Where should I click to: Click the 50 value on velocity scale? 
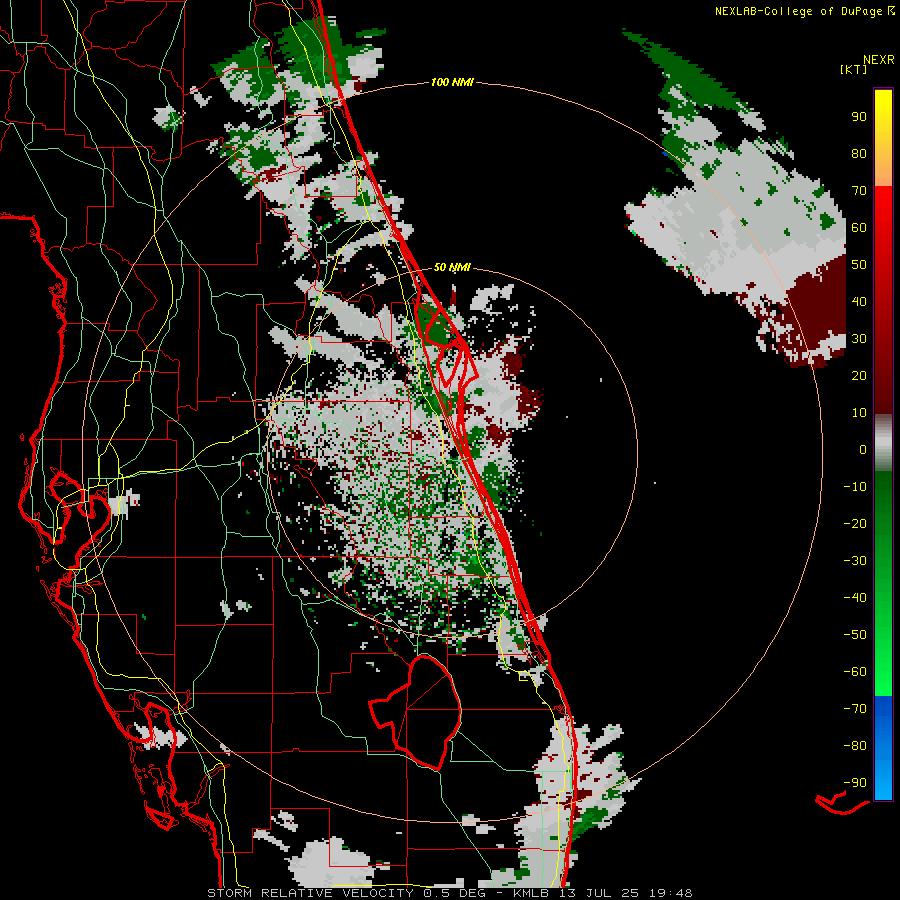pyautogui.click(x=859, y=265)
